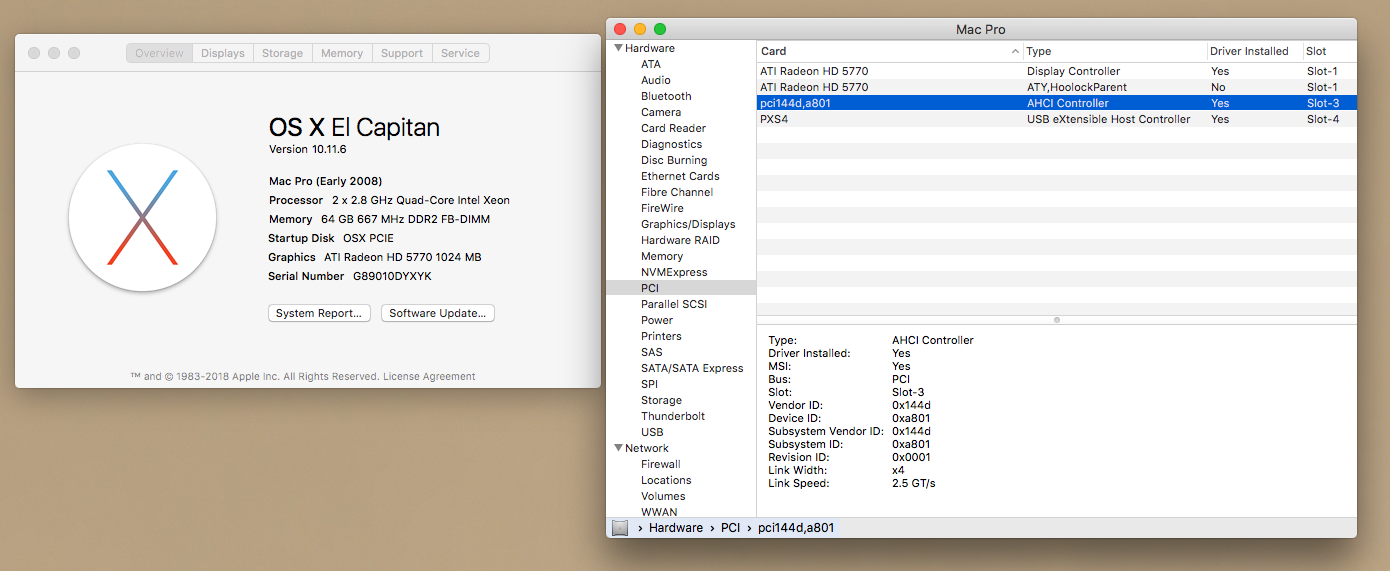Sort table by Card column header
Viewport: 1390px width, 571px height.
point(890,51)
